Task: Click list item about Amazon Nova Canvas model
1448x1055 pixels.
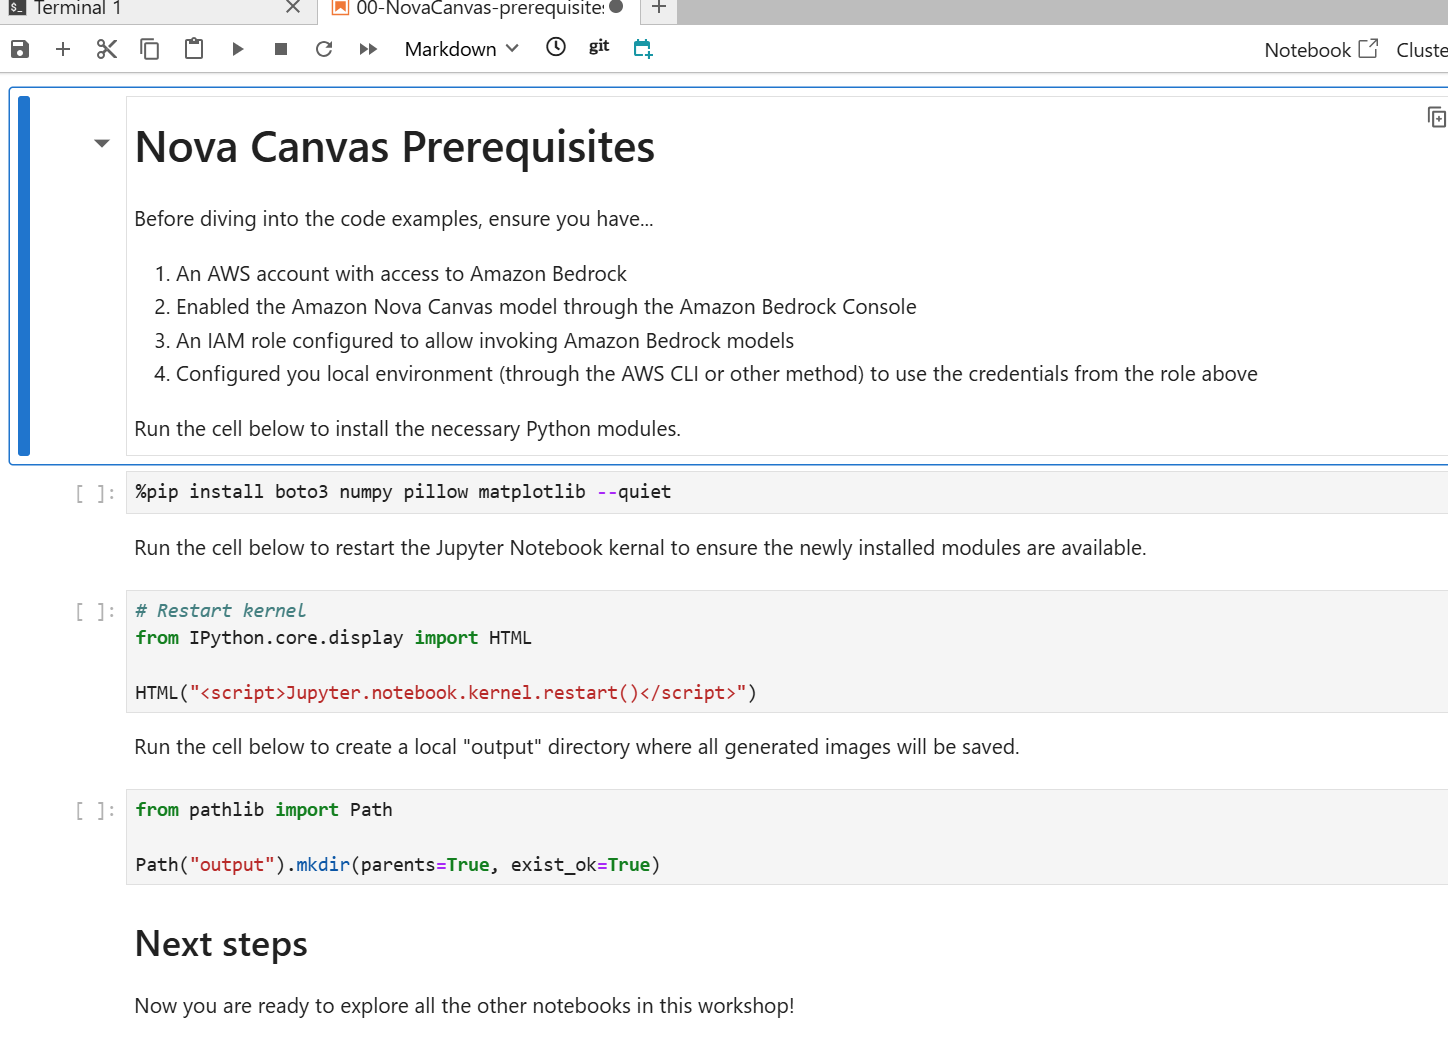Action: [x=546, y=307]
